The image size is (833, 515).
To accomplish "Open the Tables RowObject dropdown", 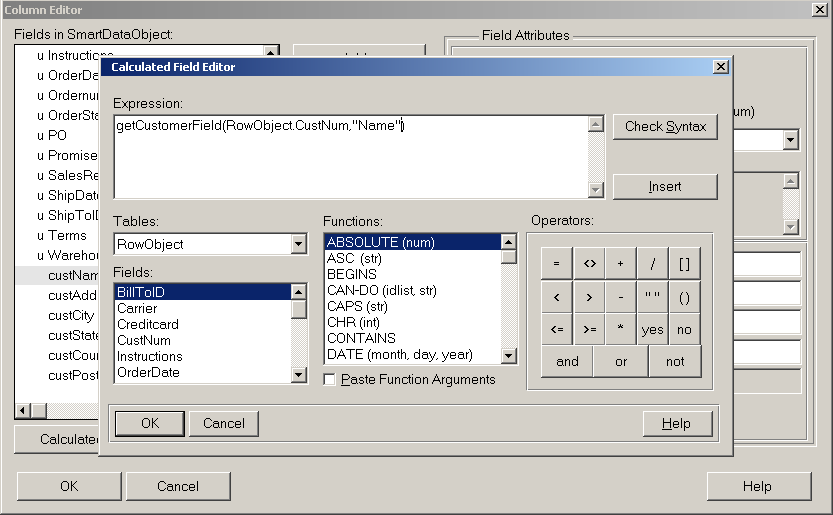I will 299,244.
